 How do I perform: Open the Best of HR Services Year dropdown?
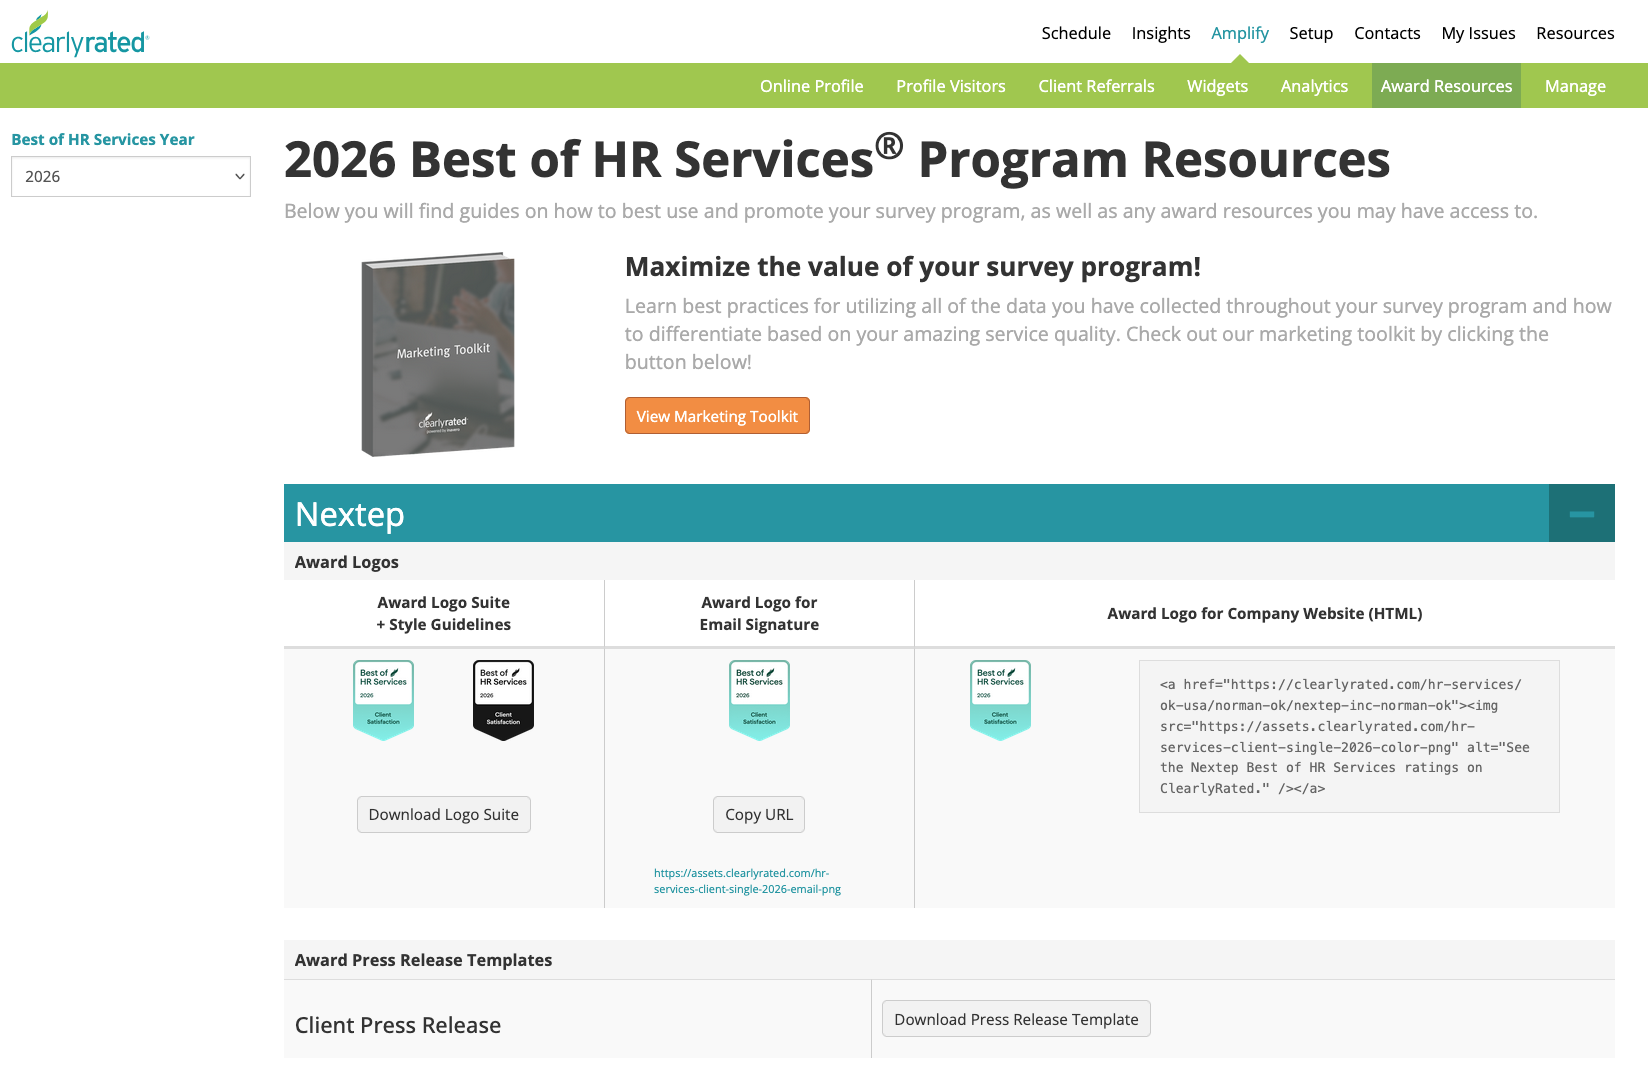coord(131,177)
